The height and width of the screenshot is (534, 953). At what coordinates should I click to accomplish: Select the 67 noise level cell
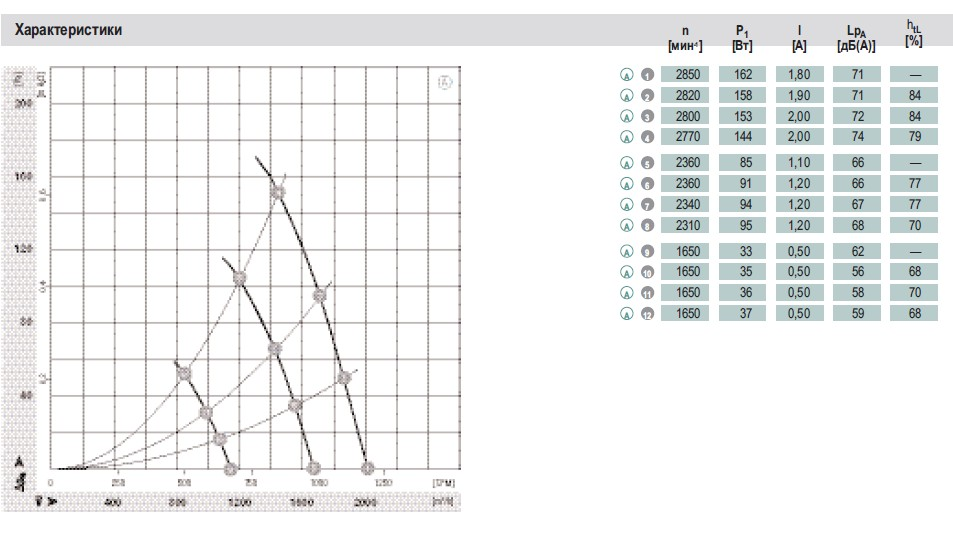click(x=856, y=204)
